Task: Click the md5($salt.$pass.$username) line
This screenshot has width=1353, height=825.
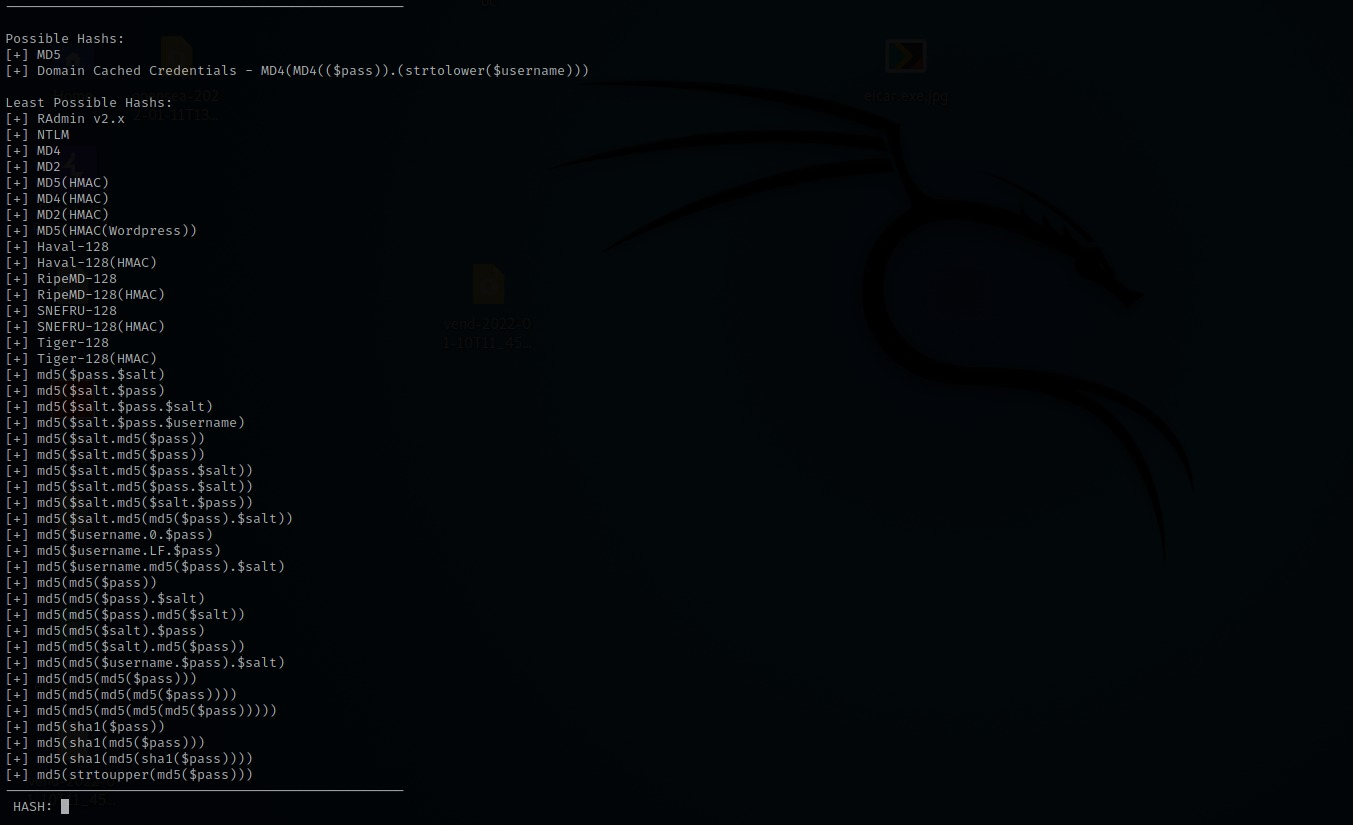Action: point(141,423)
